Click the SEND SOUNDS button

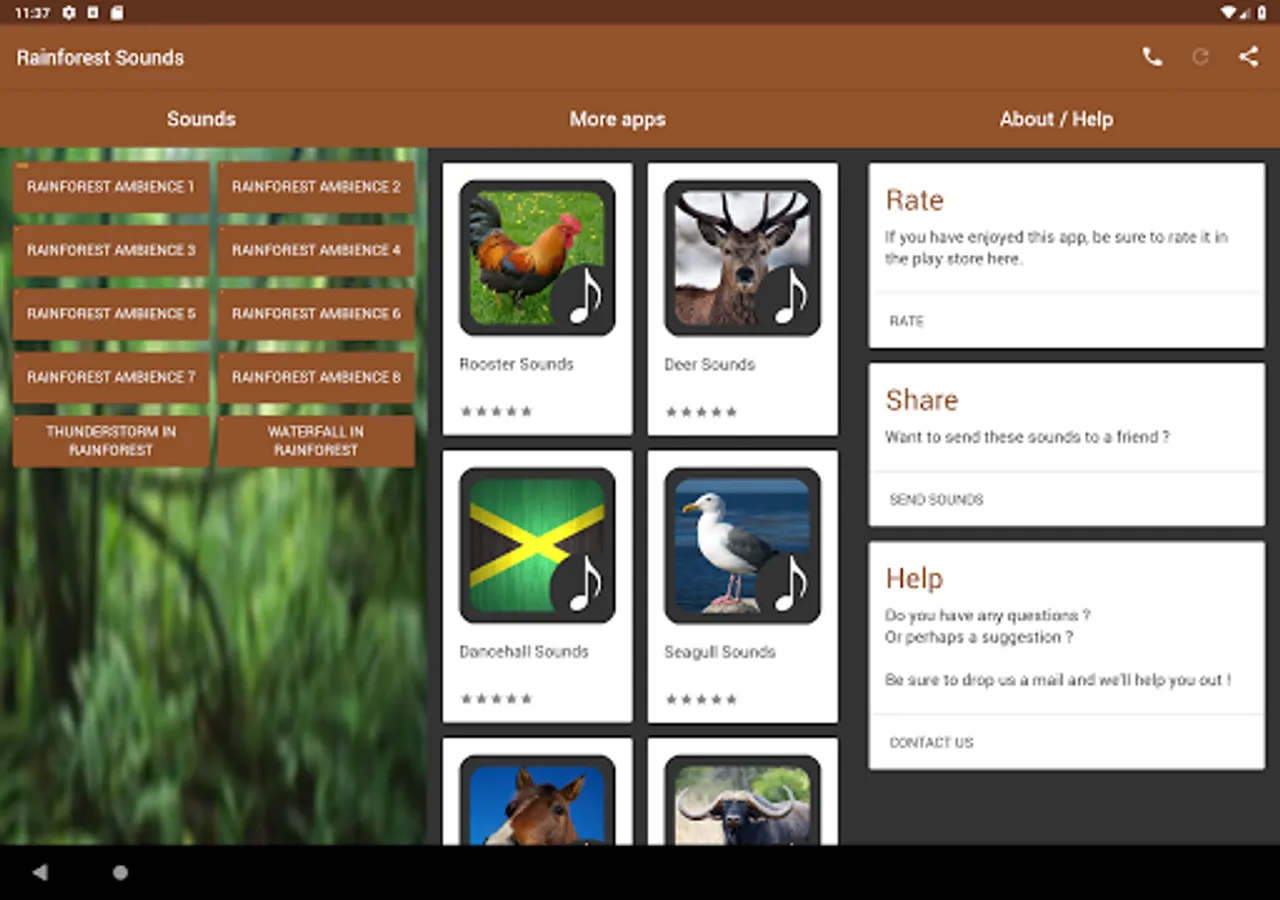(936, 499)
